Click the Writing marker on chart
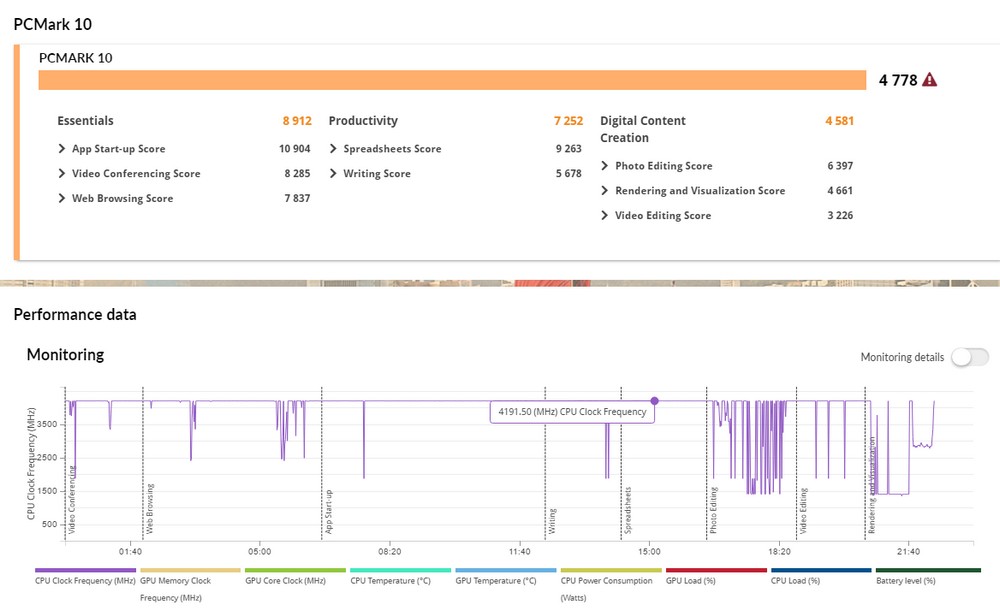 click(552, 520)
